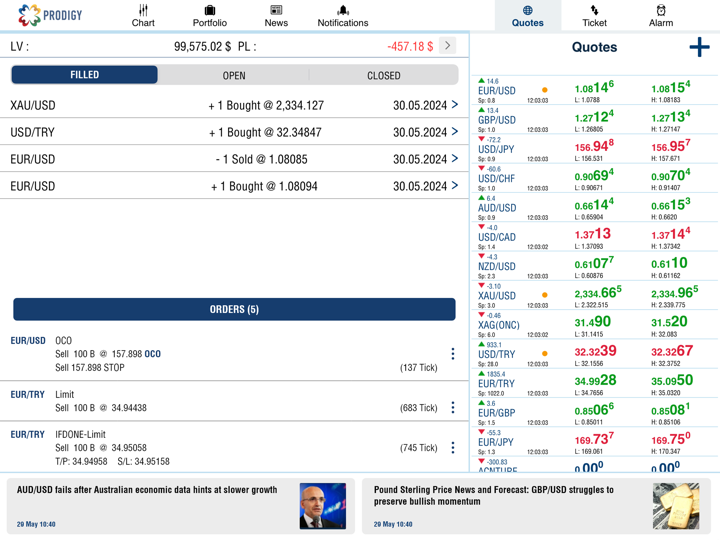Click the ORDERS (5) header bar
The image size is (720, 540).
234,309
